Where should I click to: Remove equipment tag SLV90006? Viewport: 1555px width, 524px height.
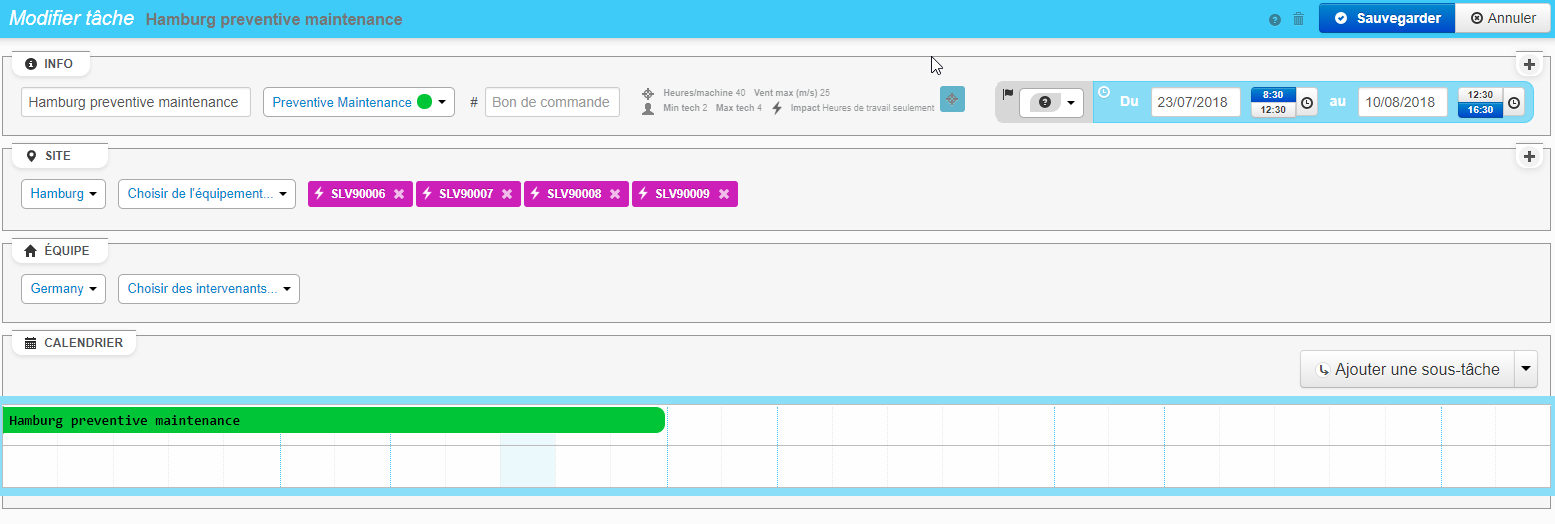[x=399, y=194]
